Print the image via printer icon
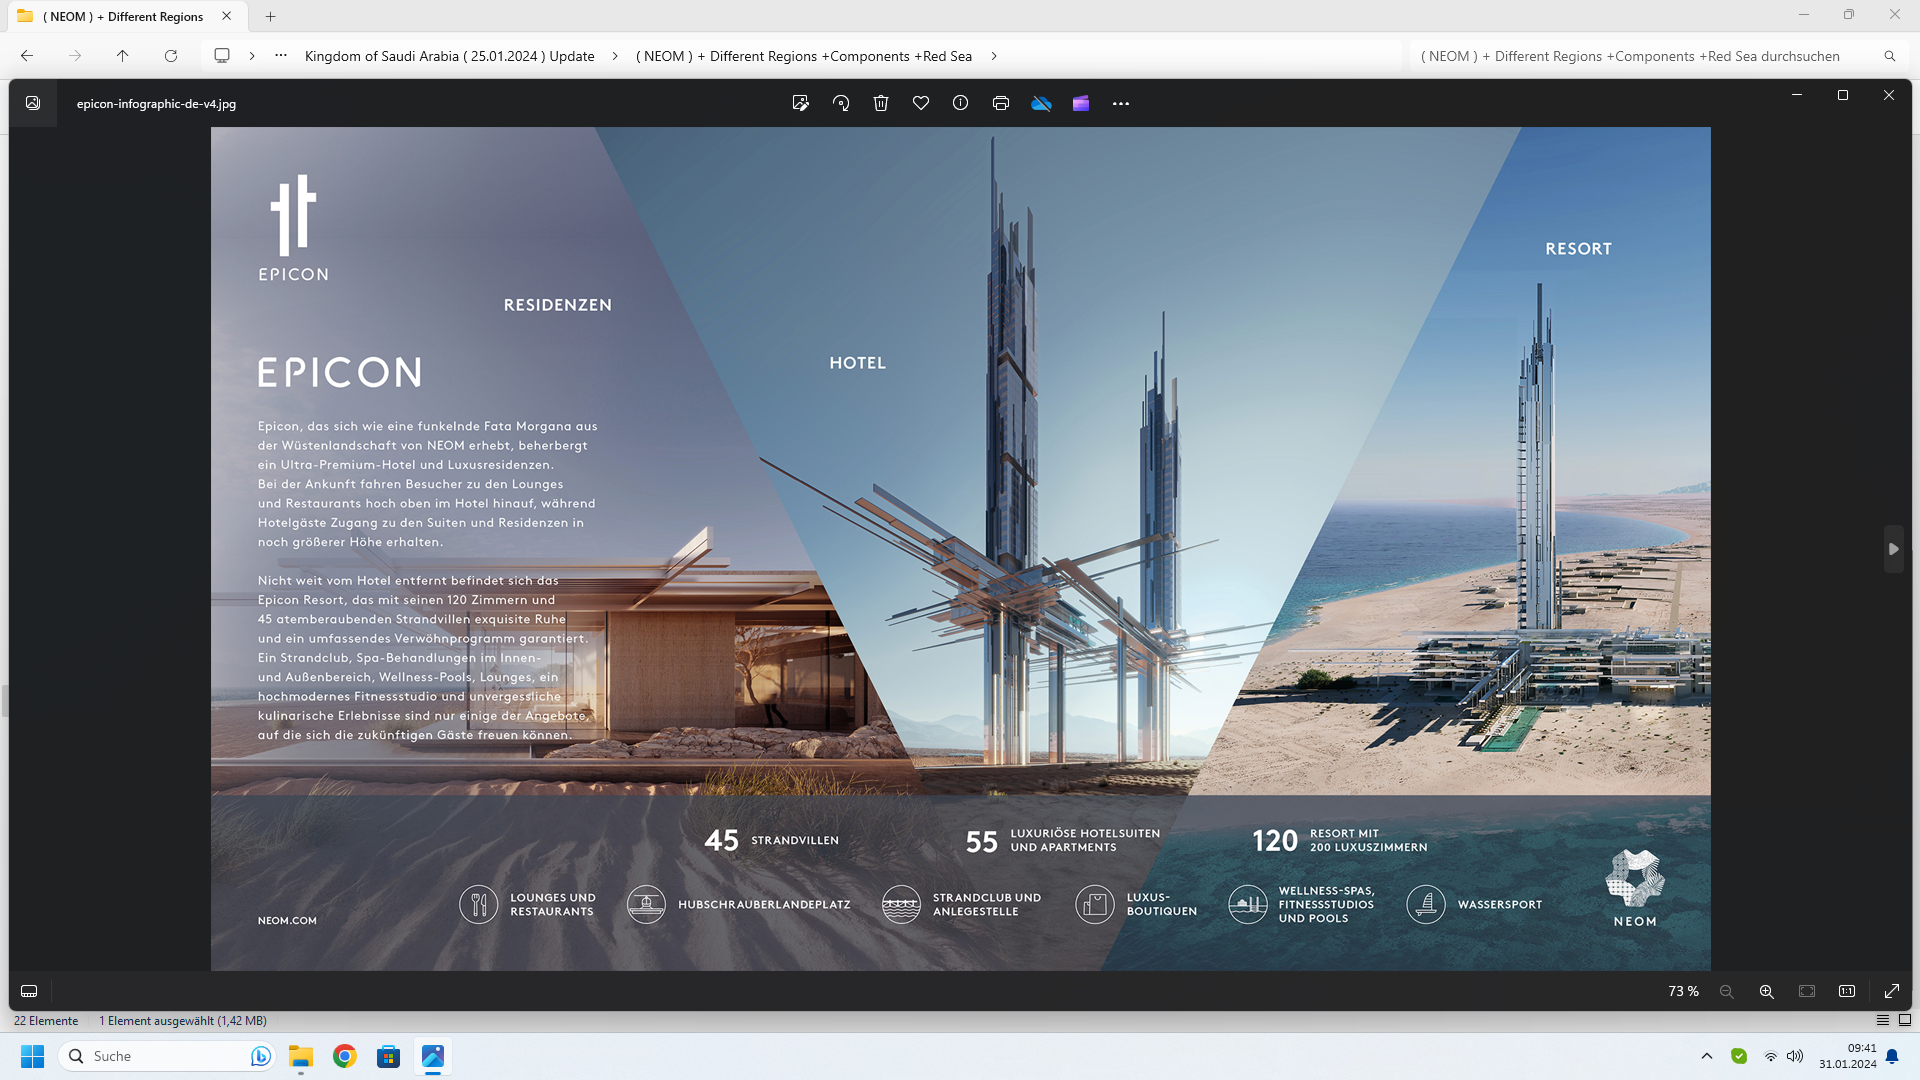This screenshot has width=1920, height=1080. coord(1001,103)
